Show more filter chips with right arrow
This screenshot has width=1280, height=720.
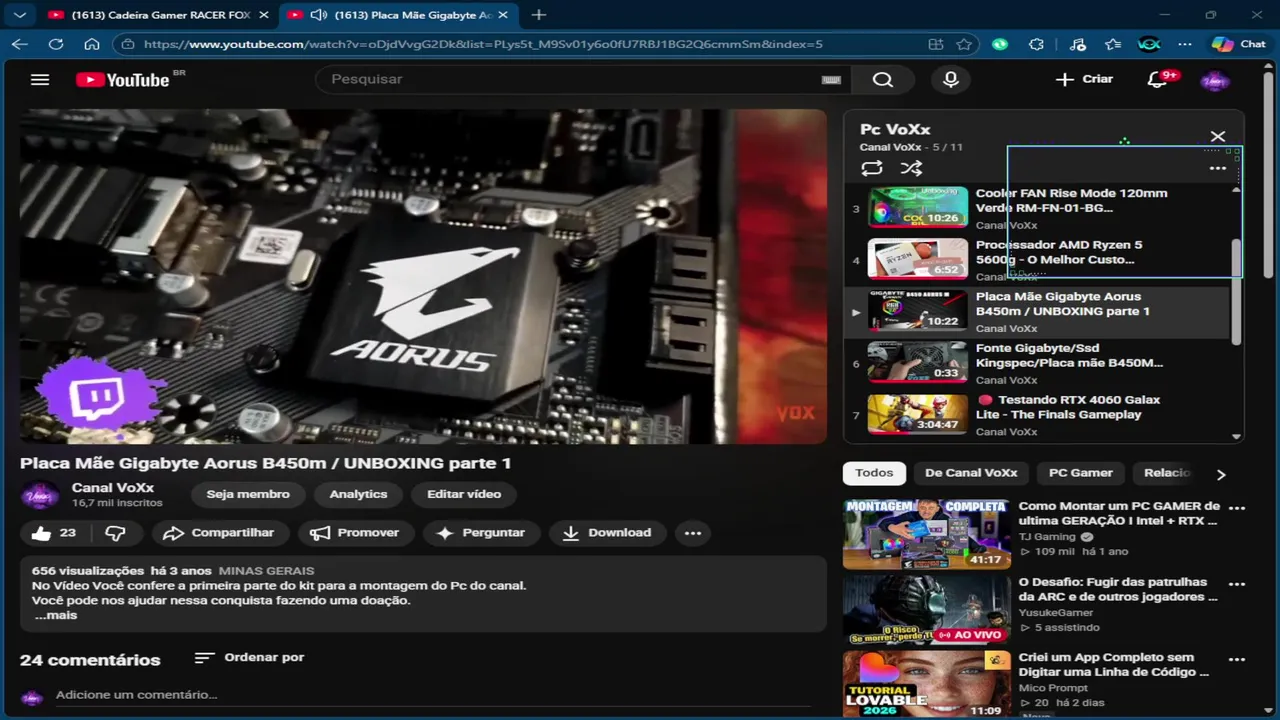(x=1220, y=474)
